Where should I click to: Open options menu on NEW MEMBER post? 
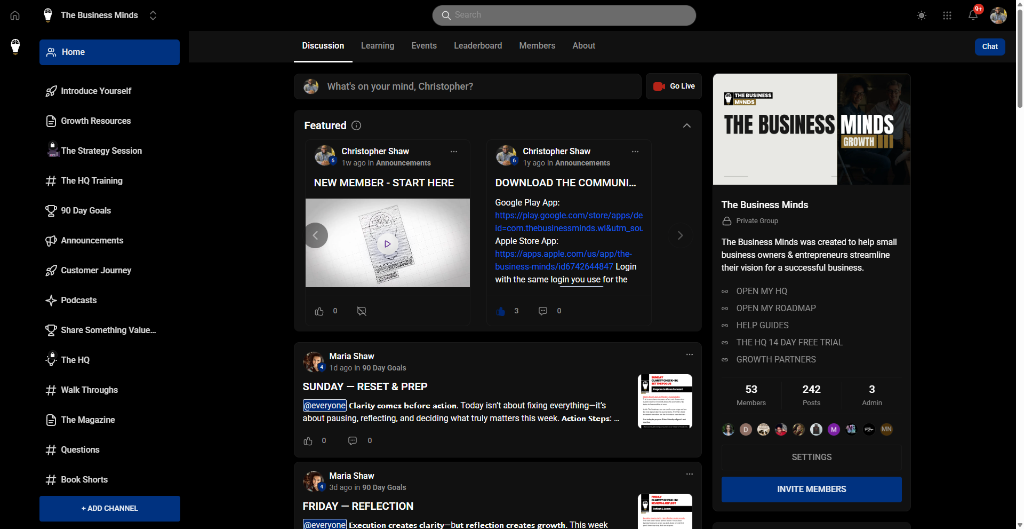coord(453,152)
